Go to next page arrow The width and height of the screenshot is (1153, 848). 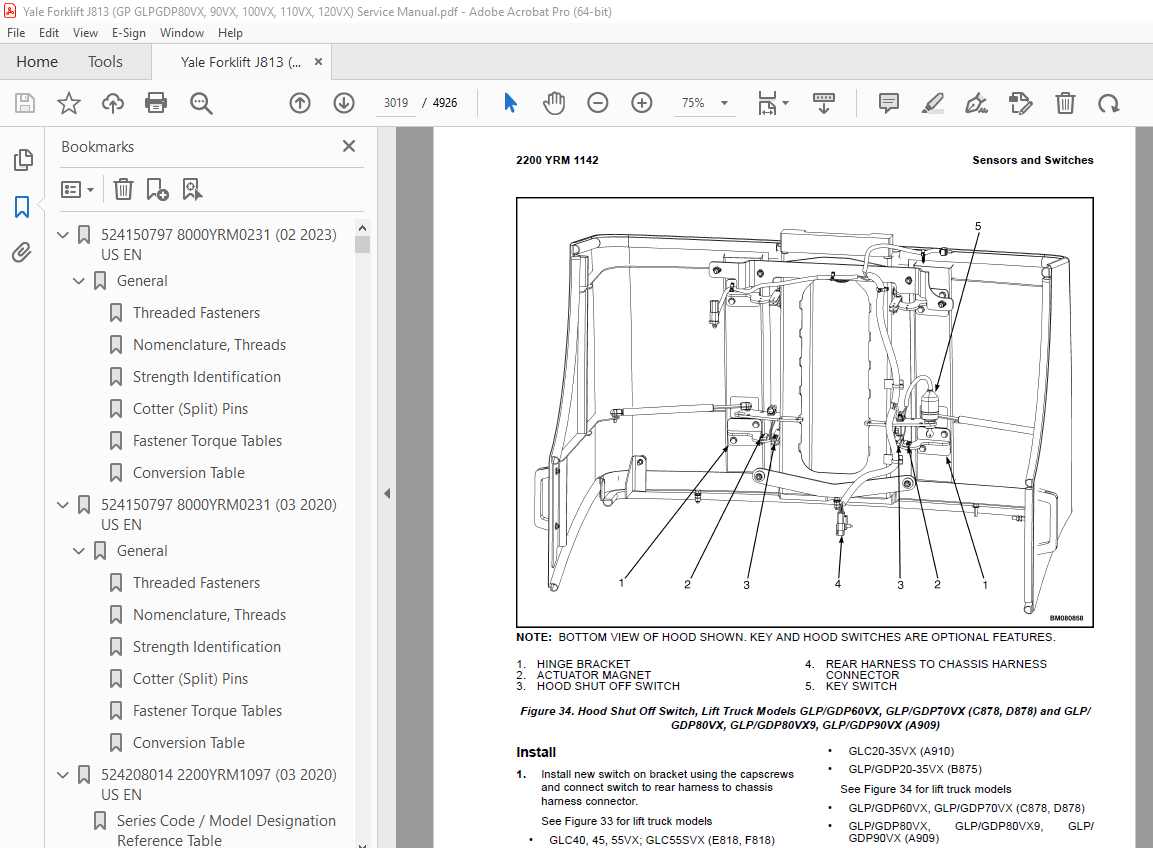[343, 103]
